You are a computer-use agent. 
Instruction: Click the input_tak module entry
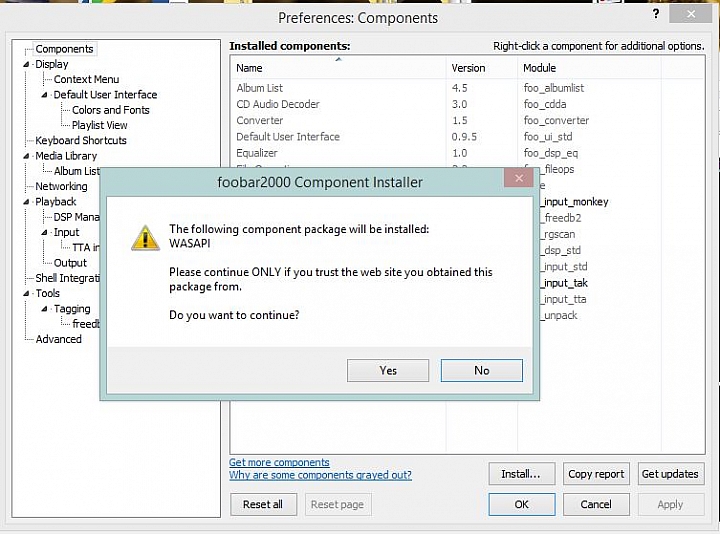[x=565, y=283]
